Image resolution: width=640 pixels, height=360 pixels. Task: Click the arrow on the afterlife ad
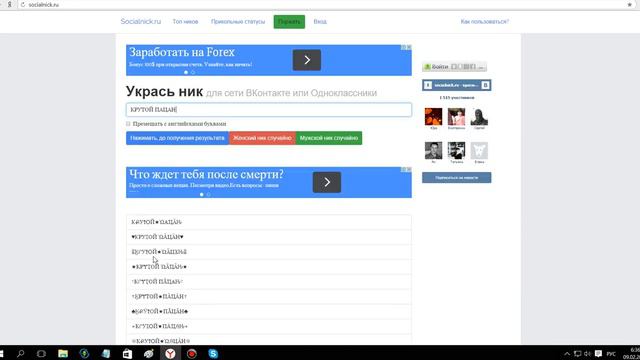[327, 182]
